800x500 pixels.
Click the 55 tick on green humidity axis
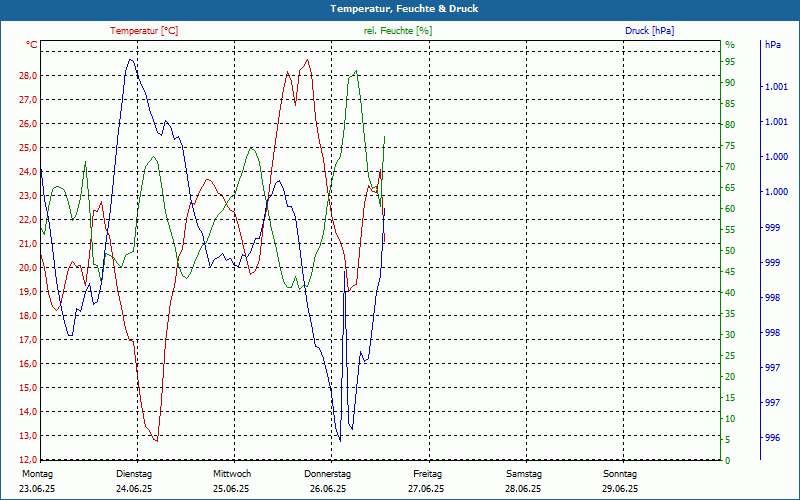[730, 230]
